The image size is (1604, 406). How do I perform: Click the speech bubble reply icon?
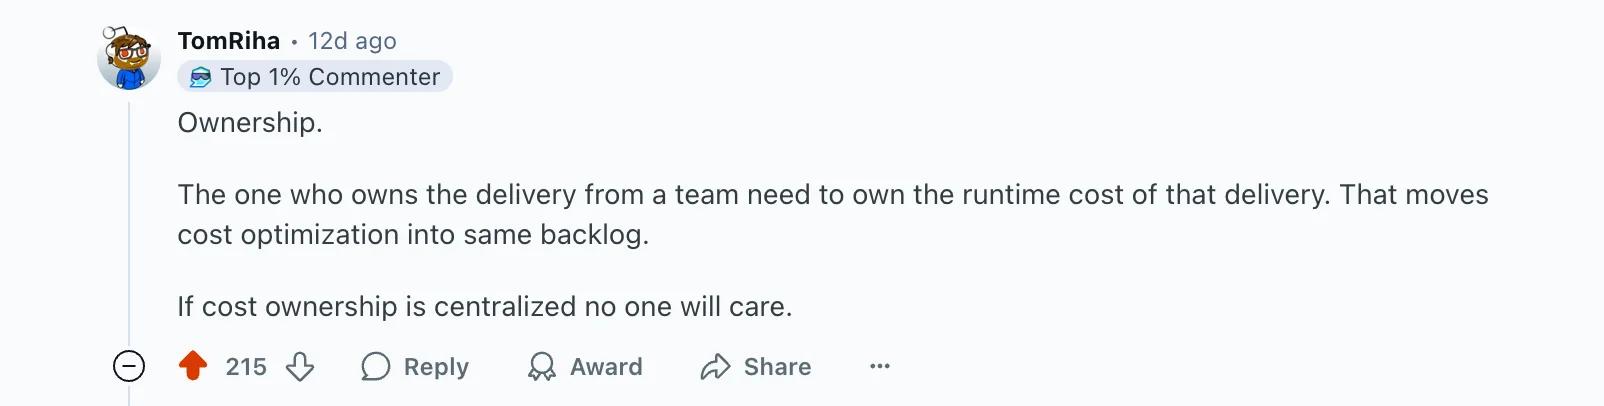tap(375, 367)
